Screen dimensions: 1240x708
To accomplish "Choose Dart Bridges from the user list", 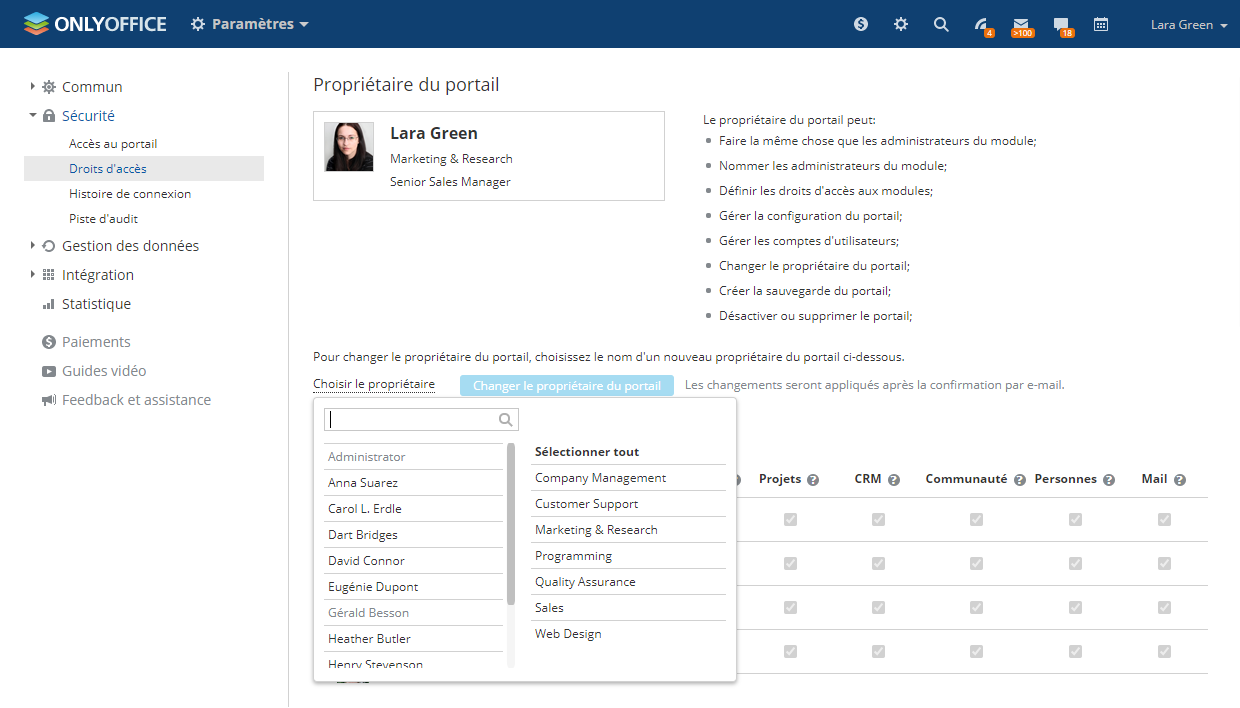I will coord(413,535).
